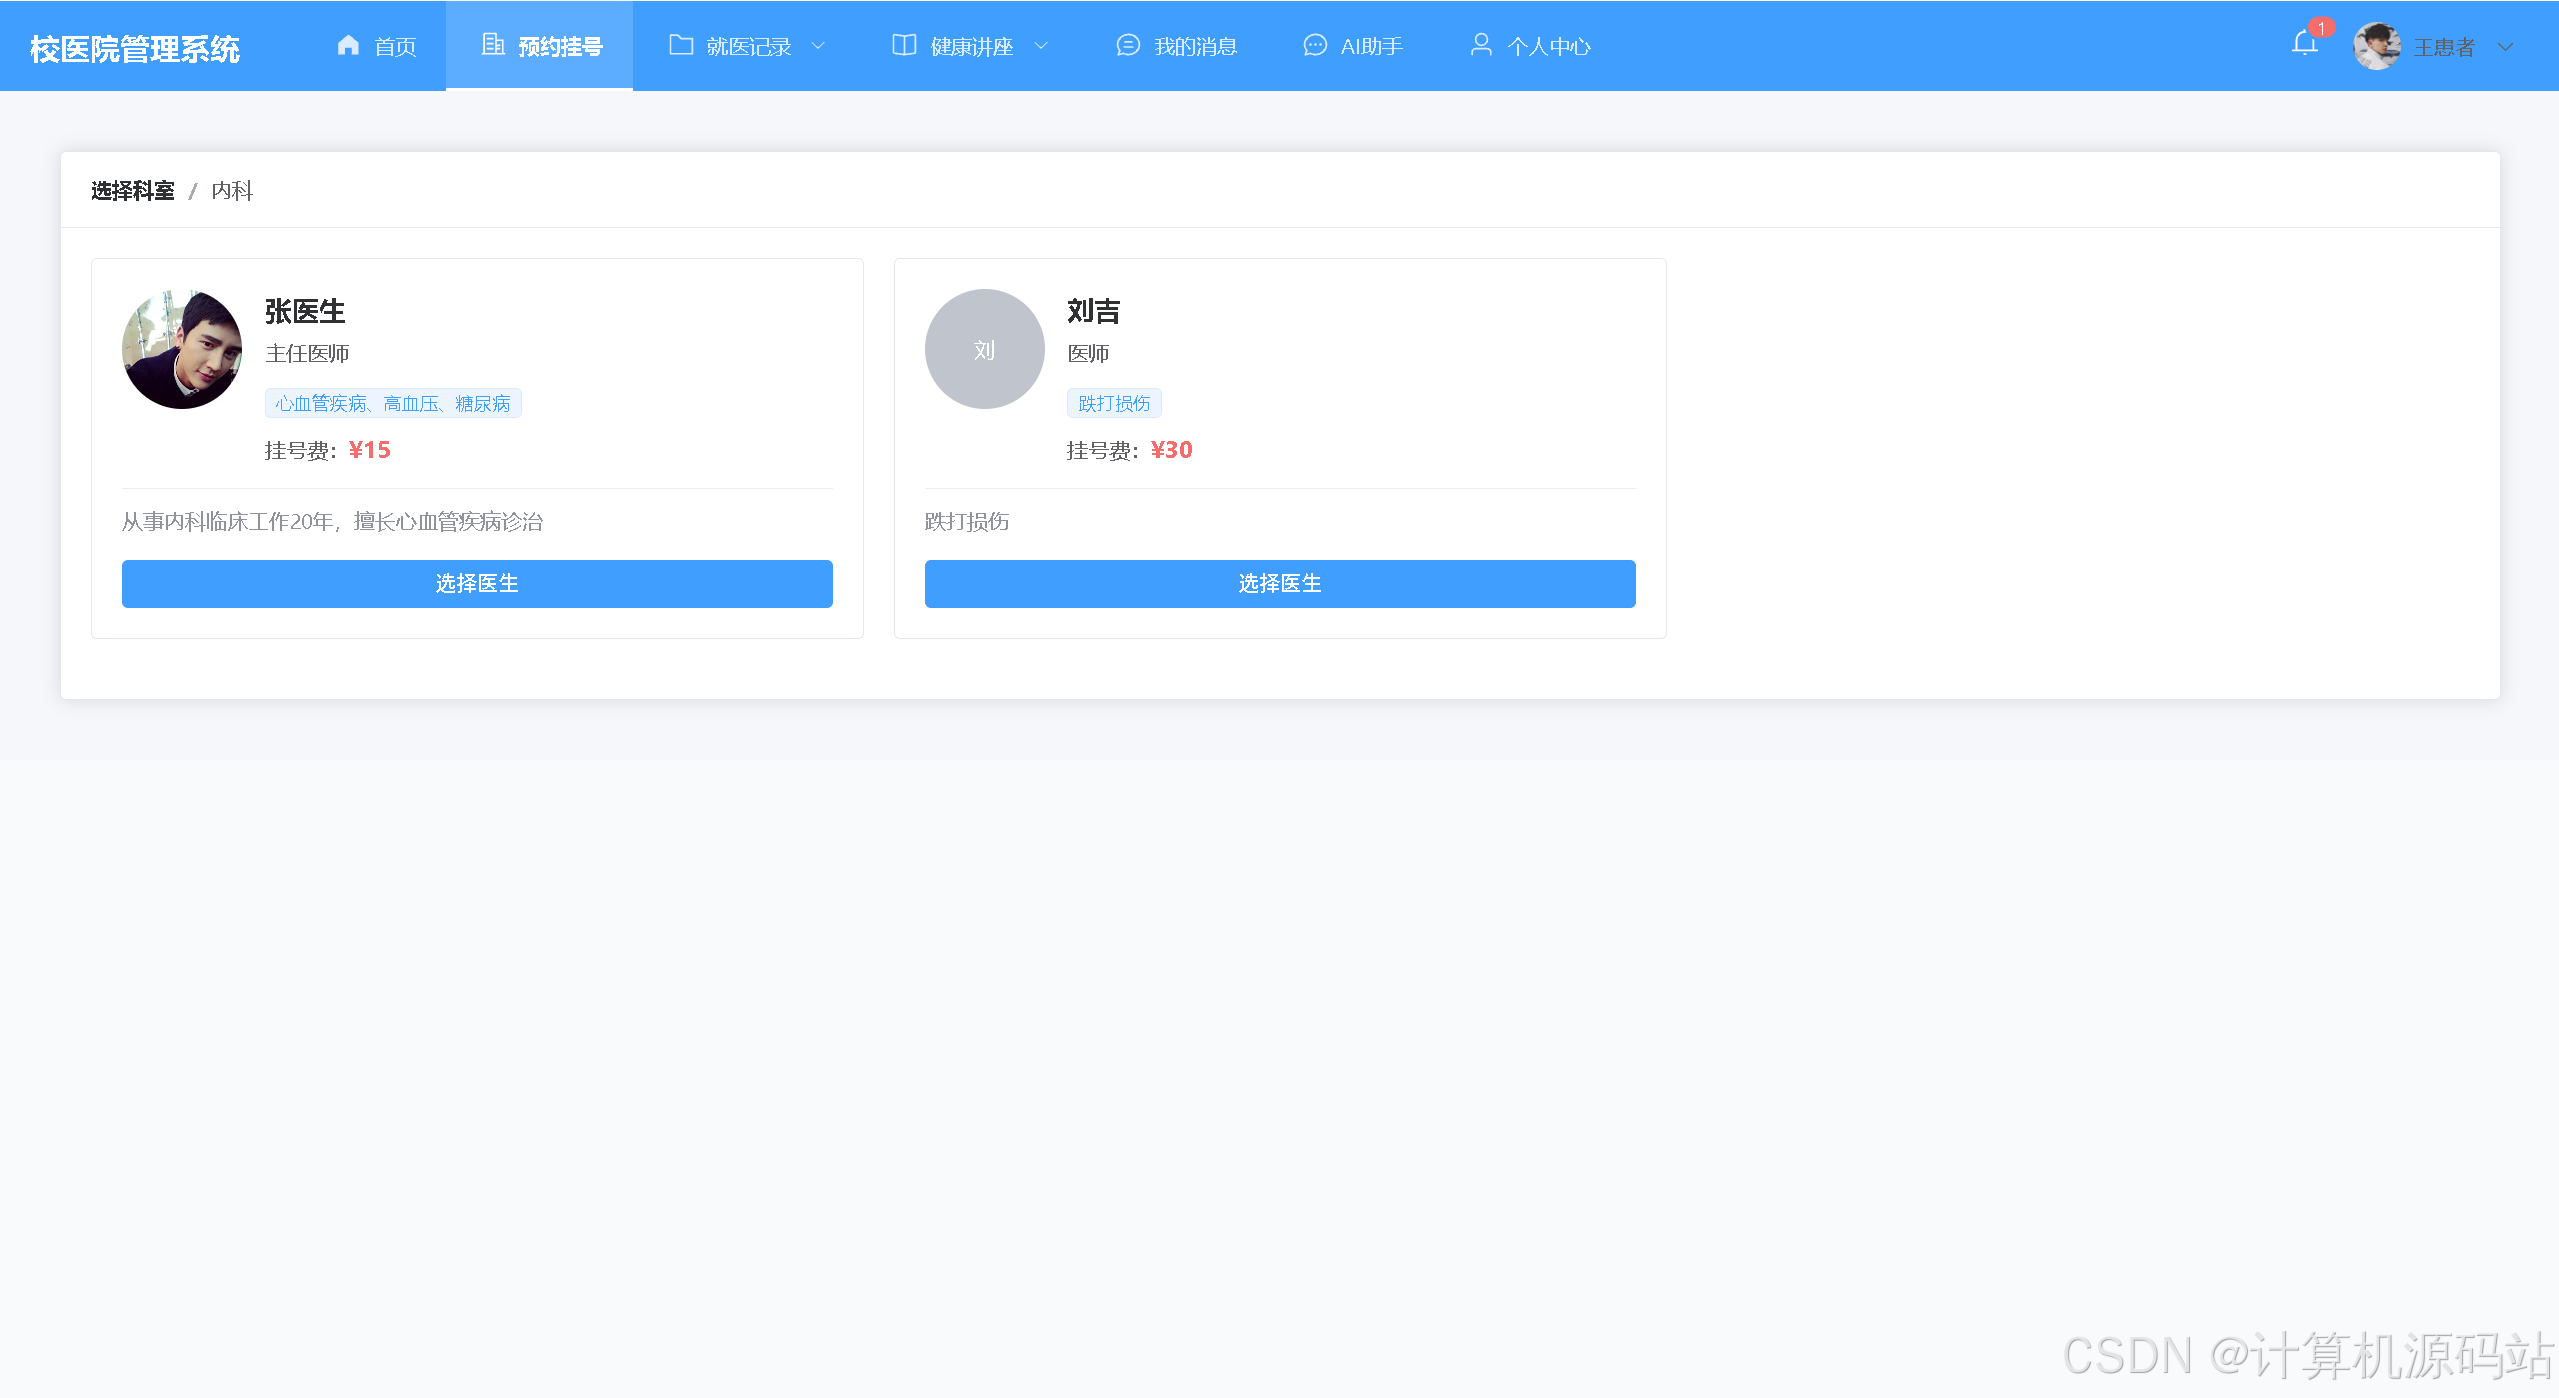Click the red notification badge

2321,28
